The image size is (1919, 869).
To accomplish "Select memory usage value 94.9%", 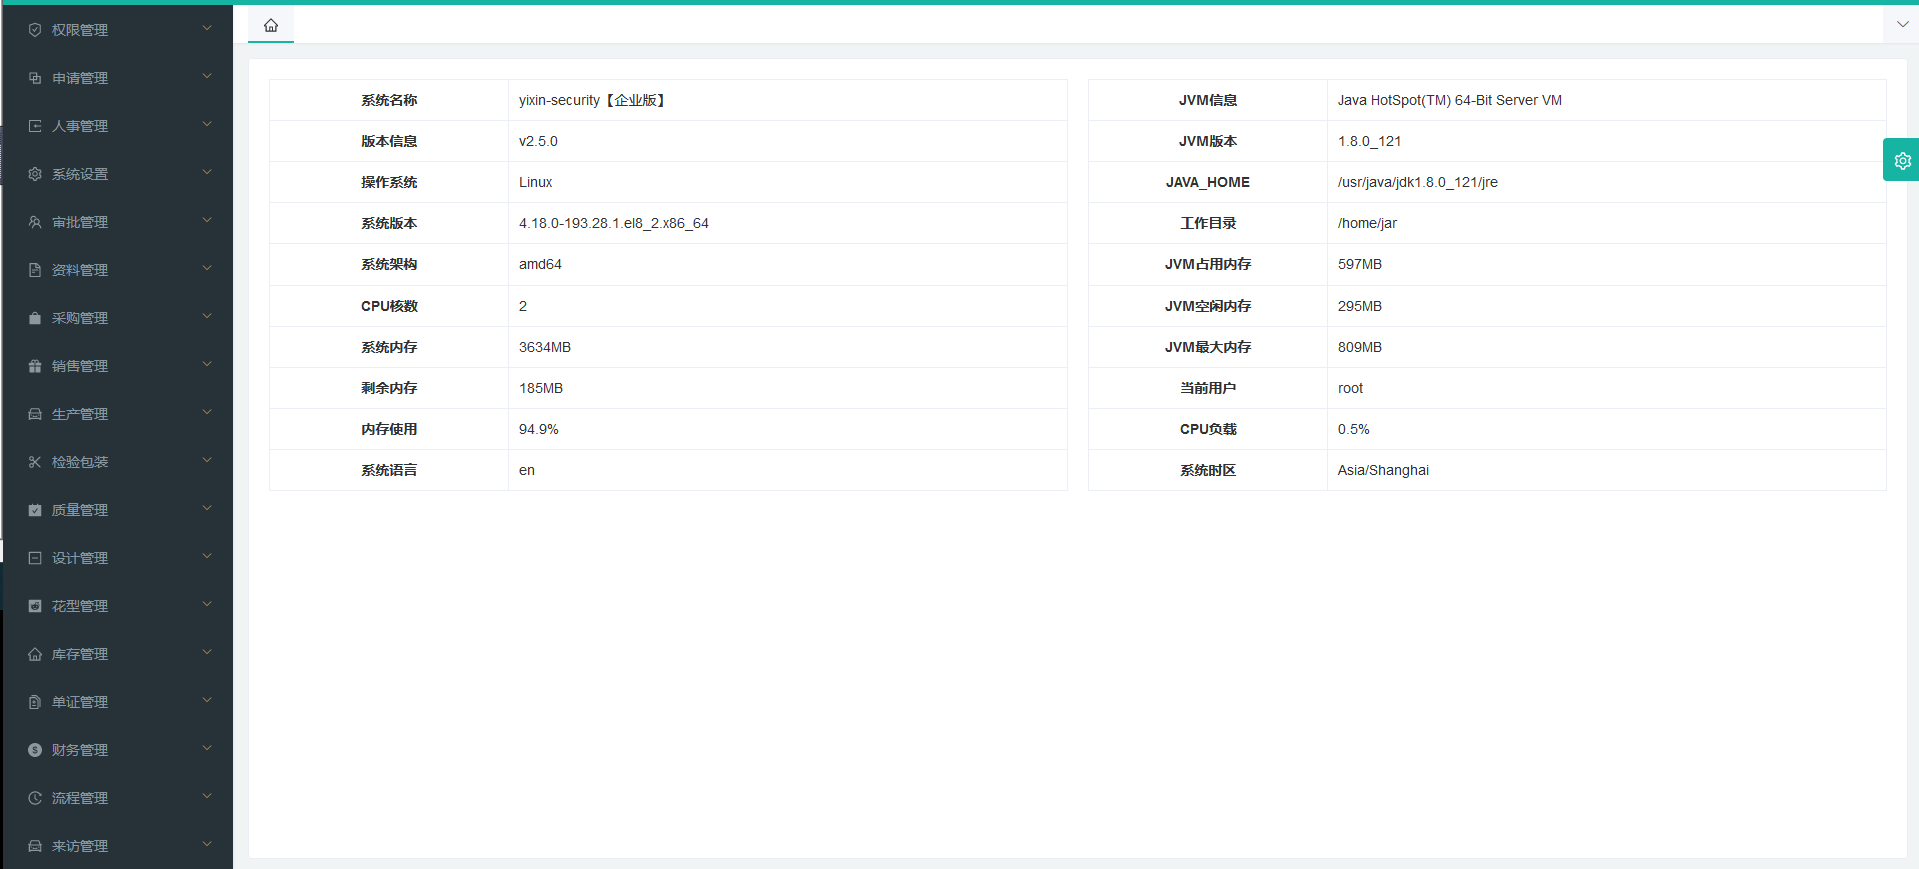I will tap(539, 429).
